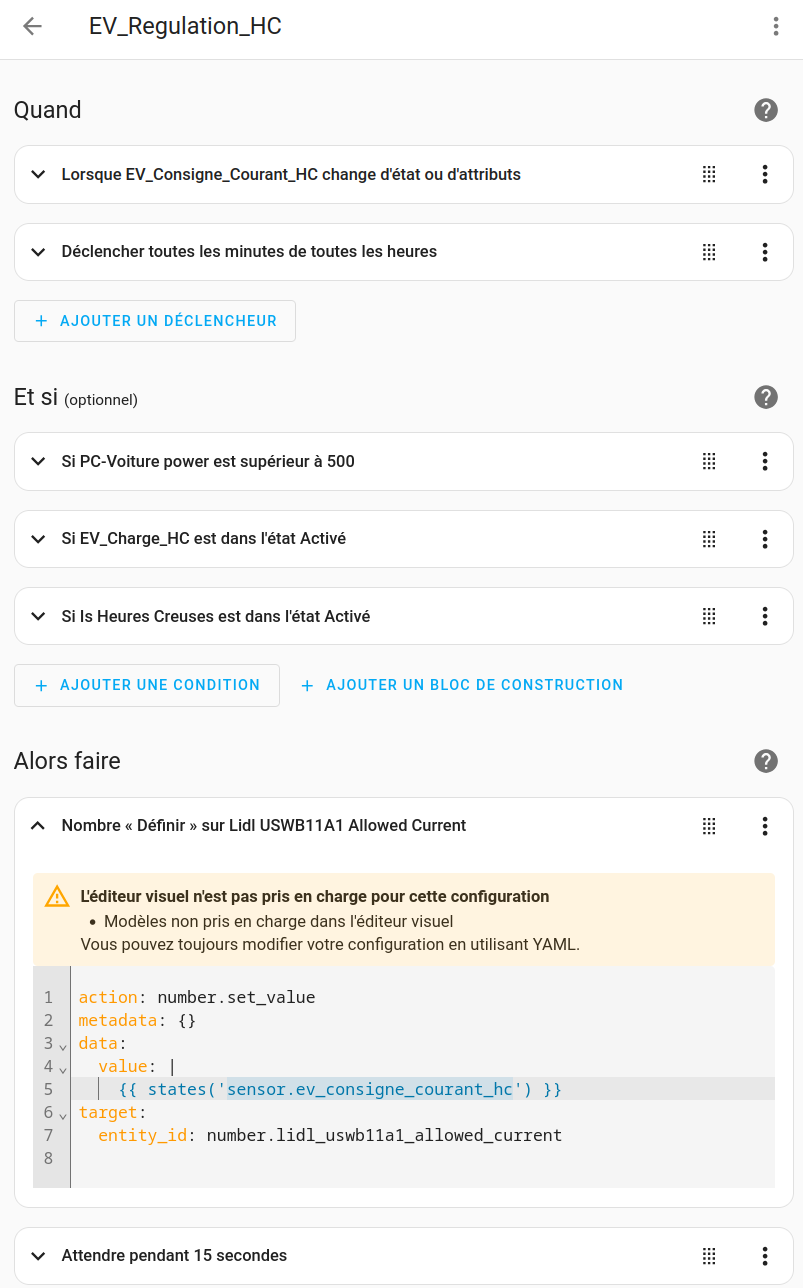Open help for the Alors faire section
The width and height of the screenshot is (803, 1288).
(x=766, y=761)
